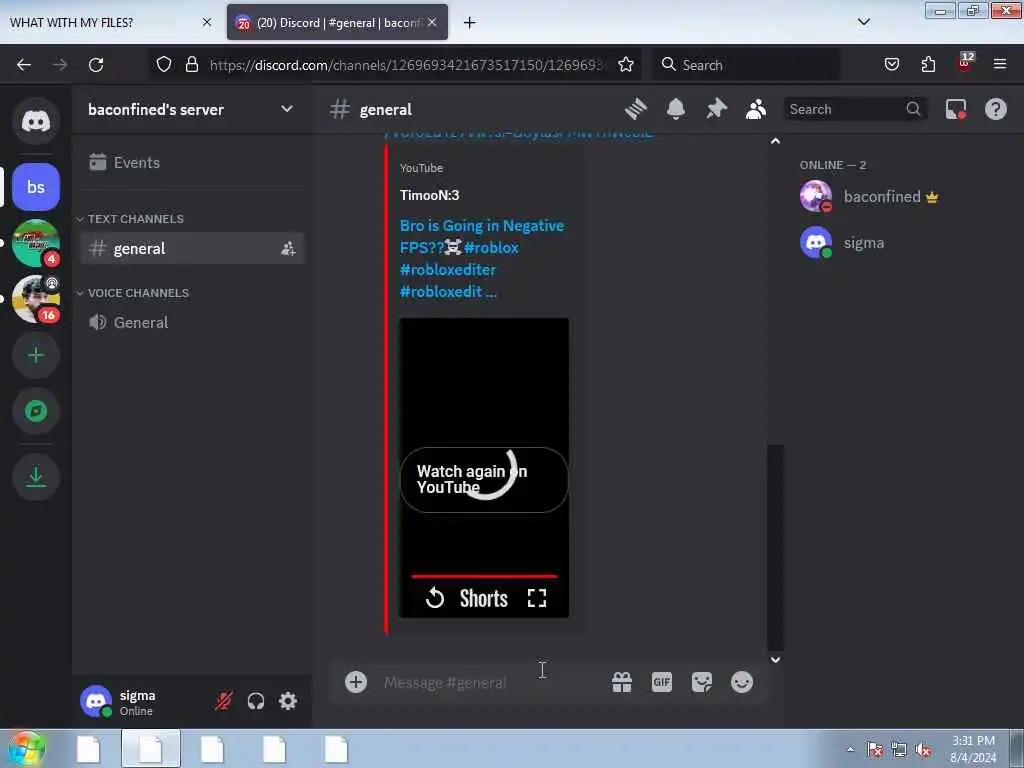The image size is (1024, 768).
Task: Click Watch again on YouTube button
Action: point(484,480)
